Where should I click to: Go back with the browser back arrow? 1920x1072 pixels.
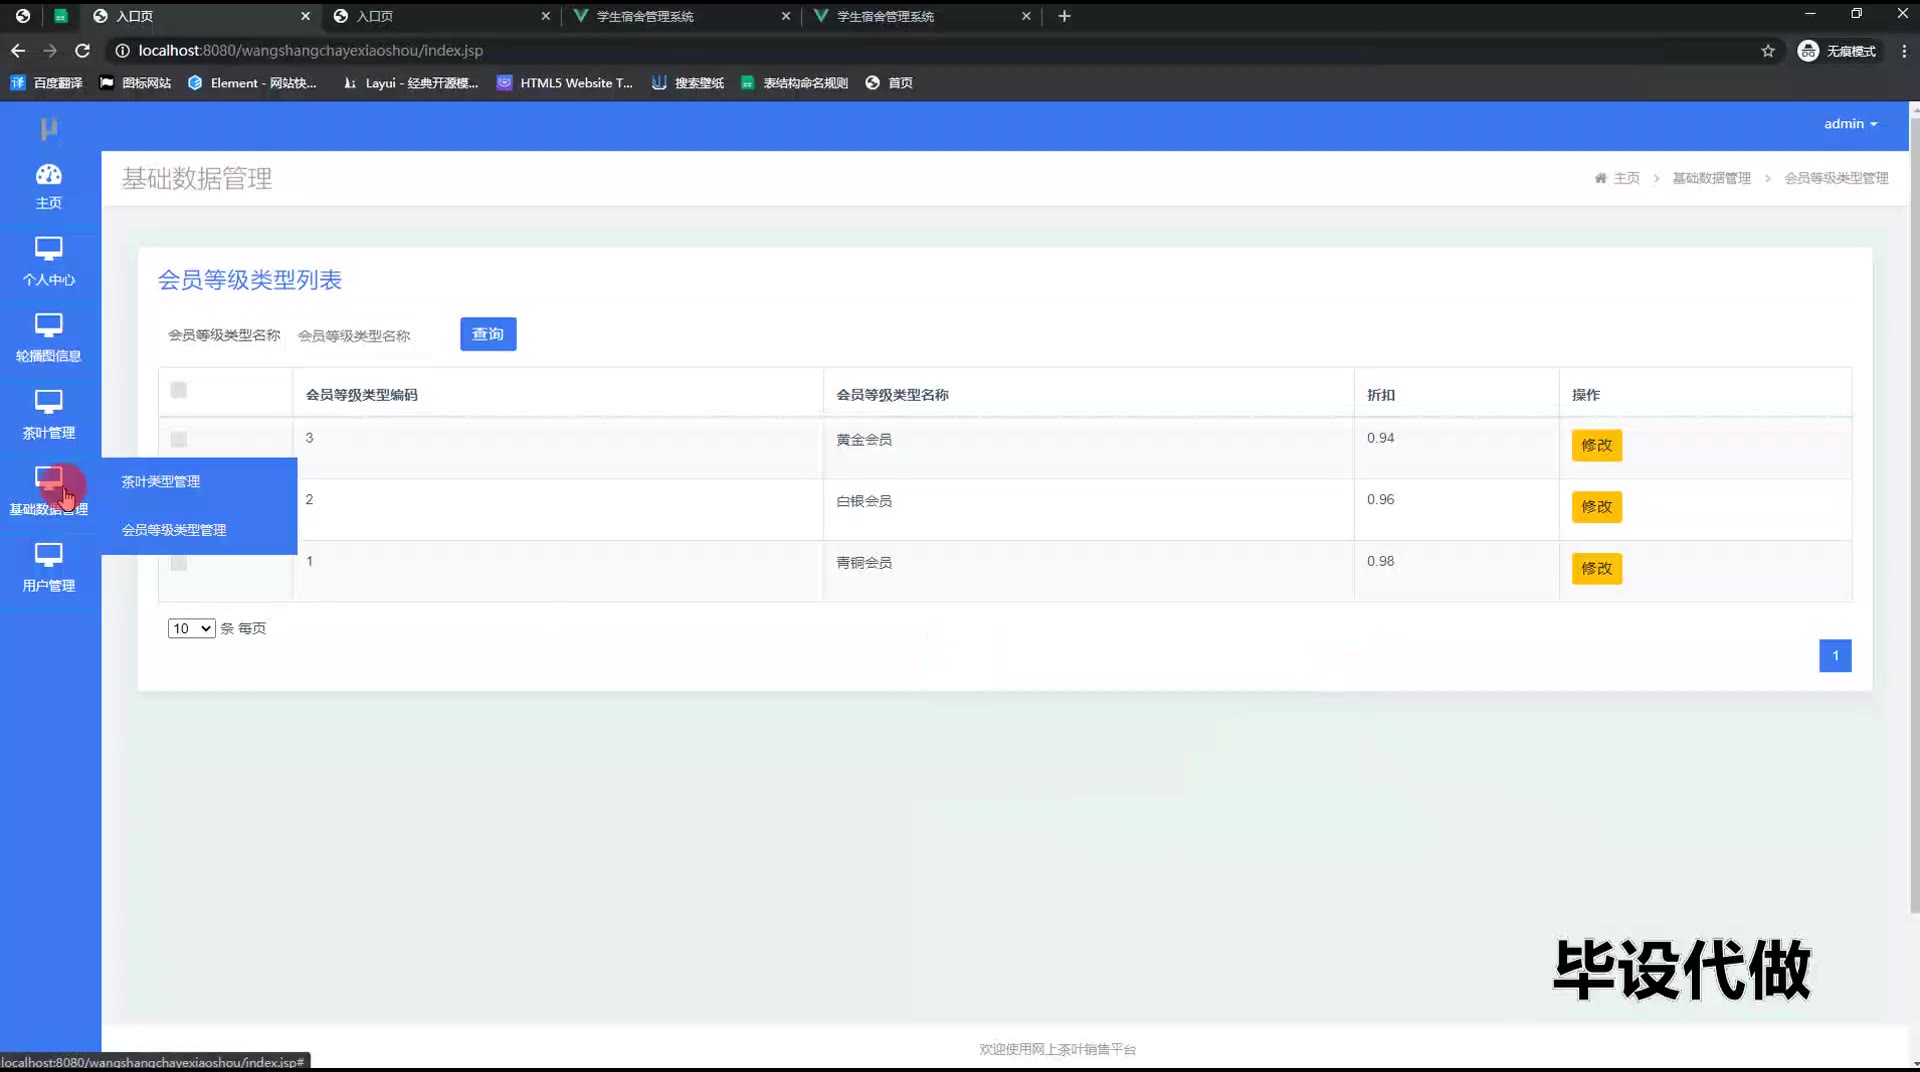coord(18,50)
